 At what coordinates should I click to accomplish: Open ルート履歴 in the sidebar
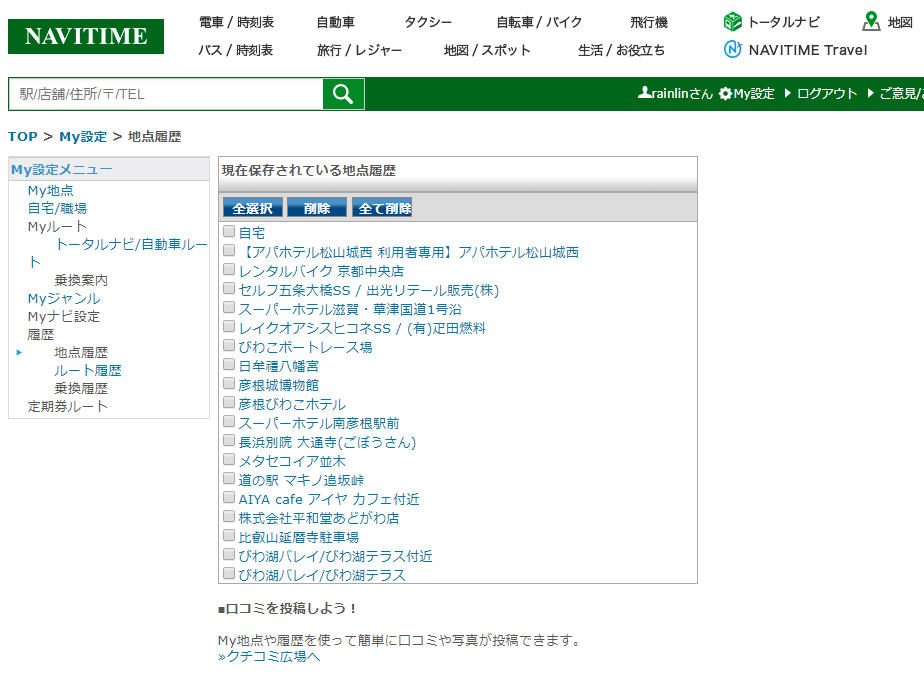[x=88, y=370]
